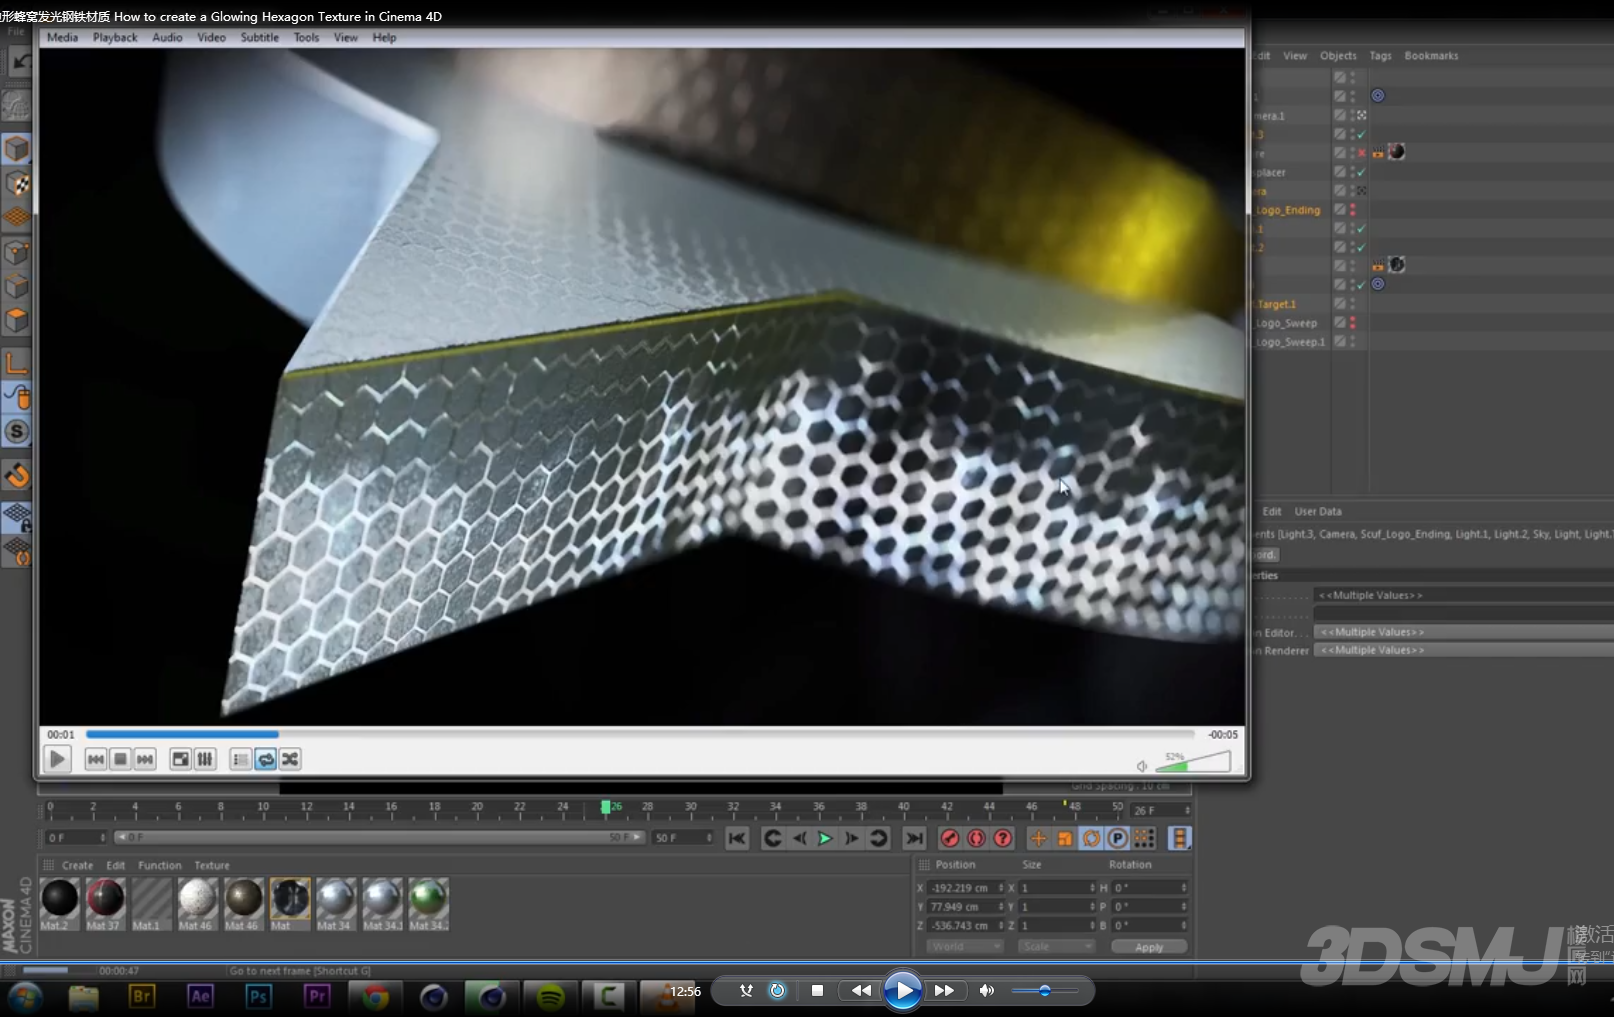This screenshot has width=1614, height=1017.
Task: Open the VLC Video menu
Action: (211, 37)
